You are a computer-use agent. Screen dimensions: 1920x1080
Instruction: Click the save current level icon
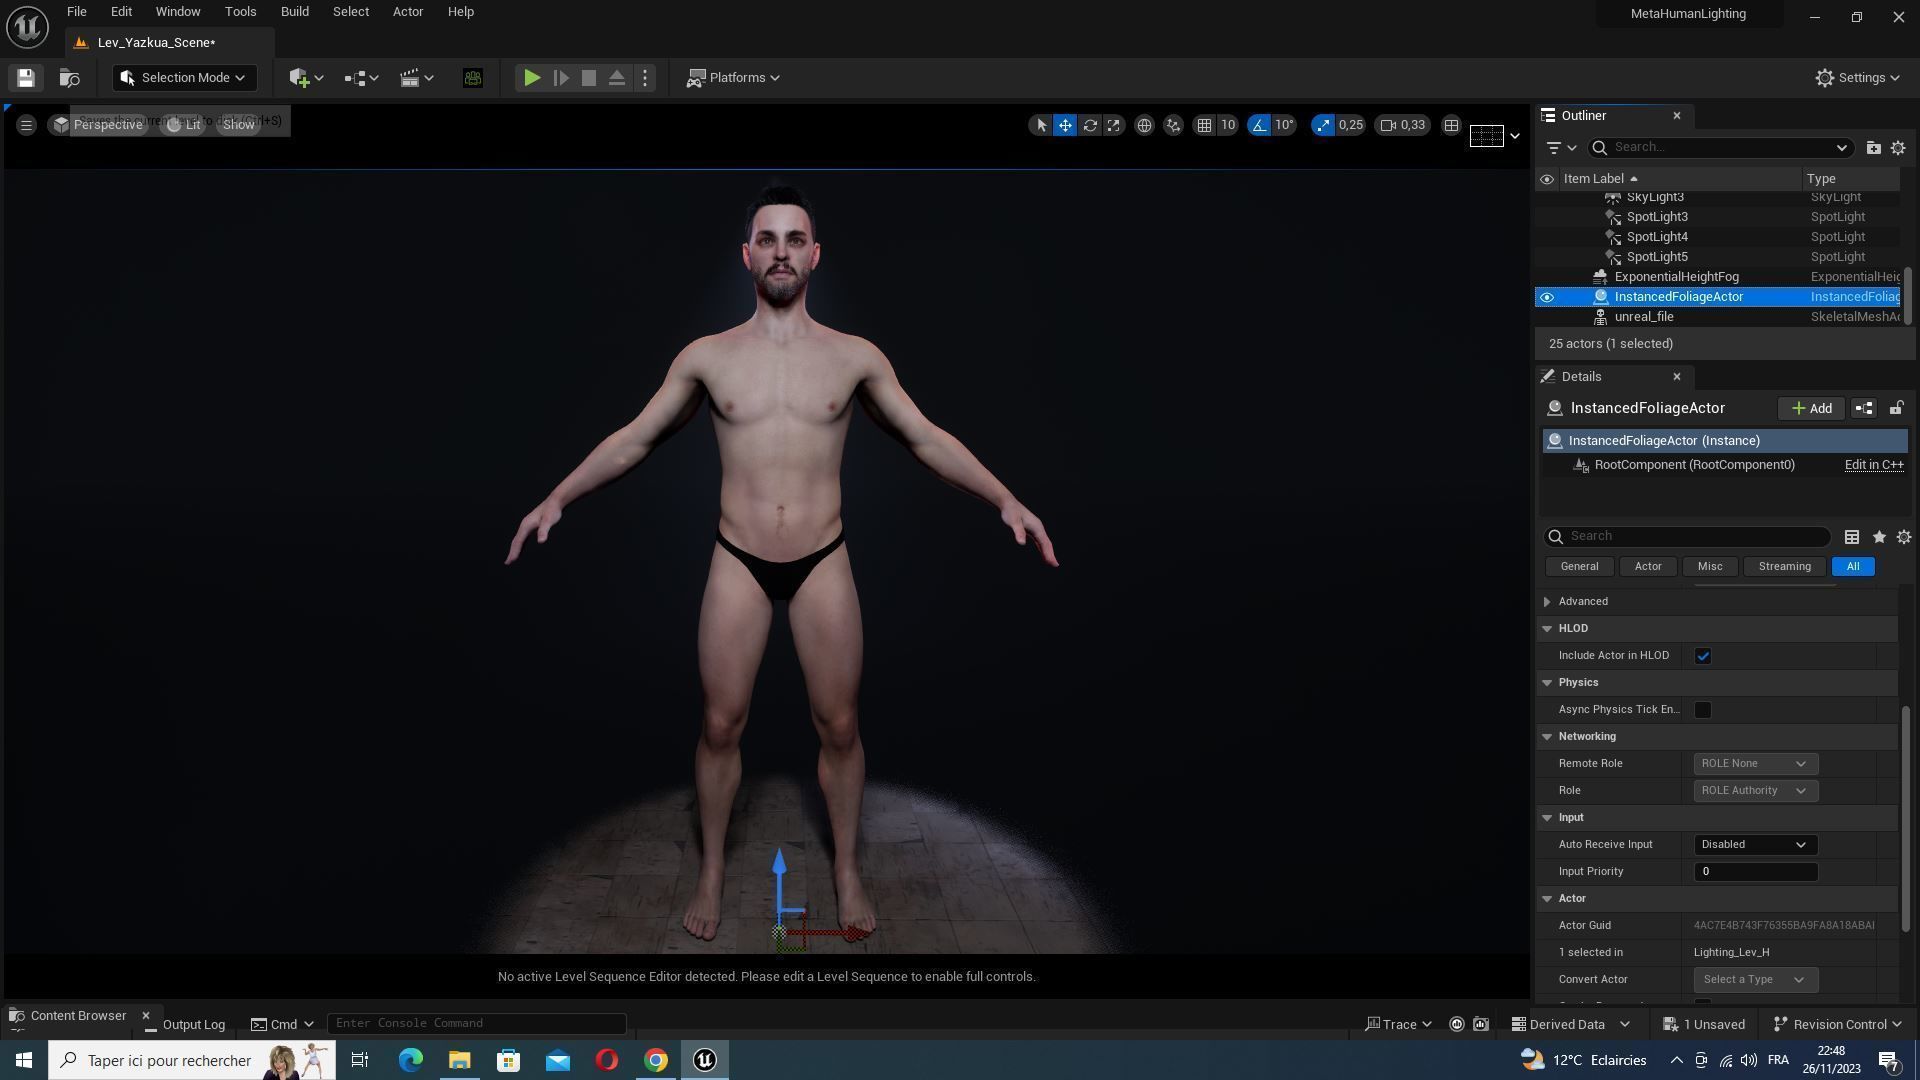(x=26, y=78)
